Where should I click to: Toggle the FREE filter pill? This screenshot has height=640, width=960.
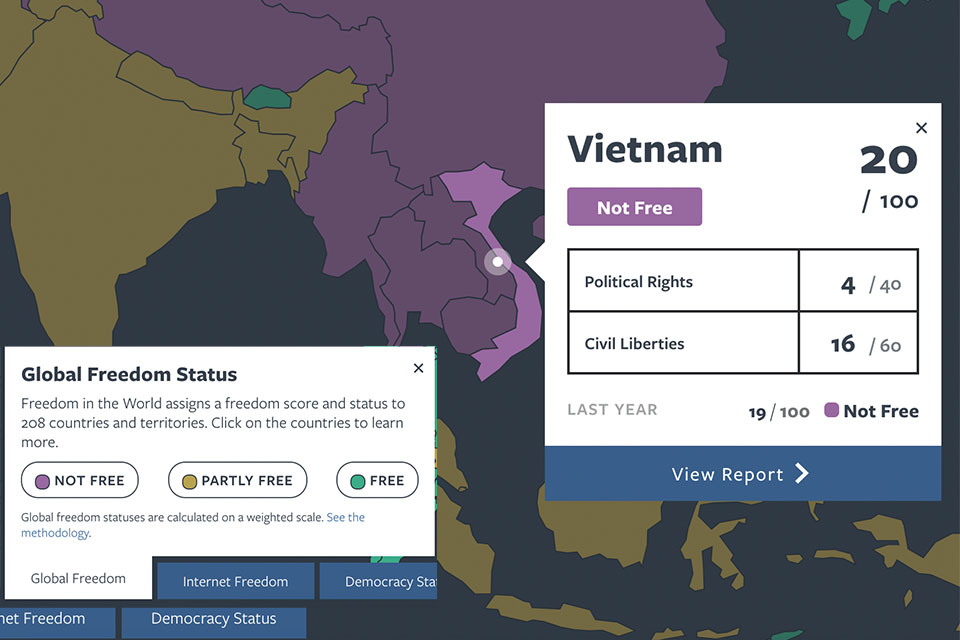377,481
